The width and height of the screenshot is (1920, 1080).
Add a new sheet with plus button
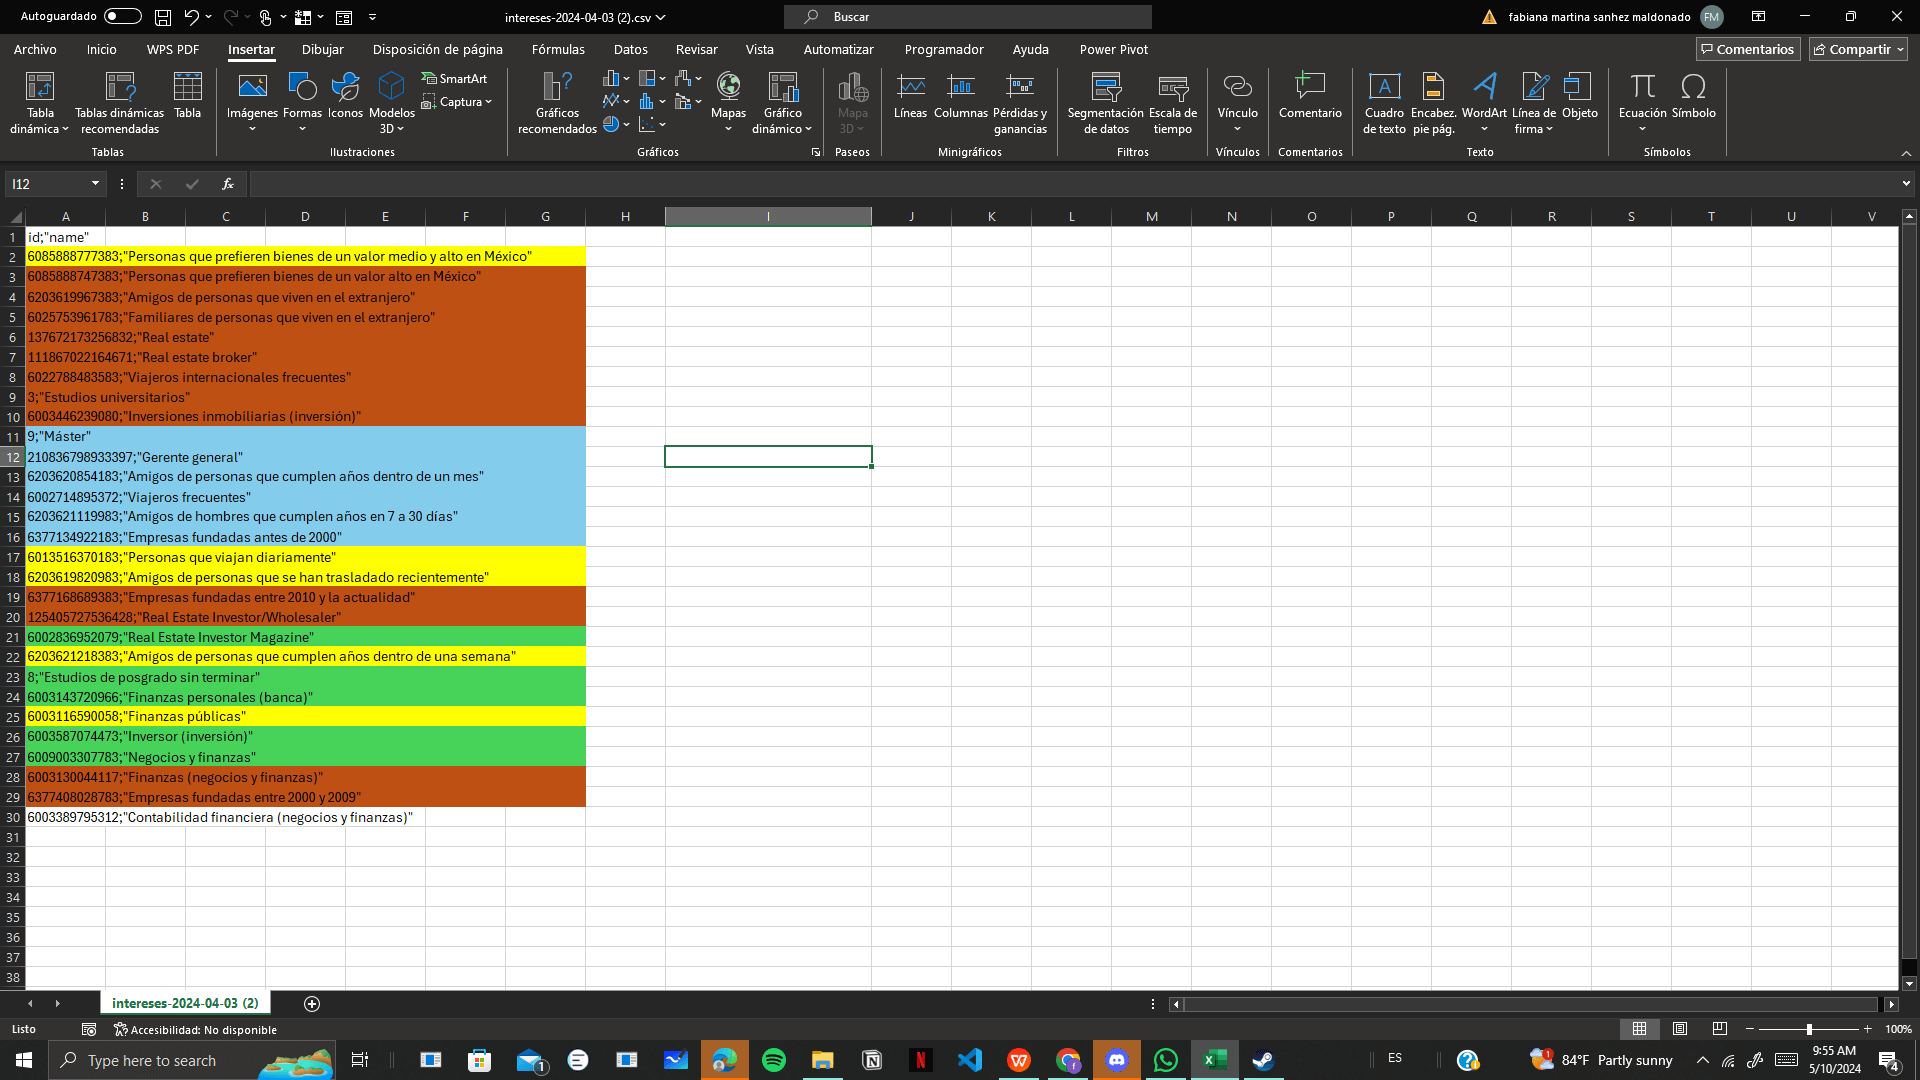point(312,1003)
